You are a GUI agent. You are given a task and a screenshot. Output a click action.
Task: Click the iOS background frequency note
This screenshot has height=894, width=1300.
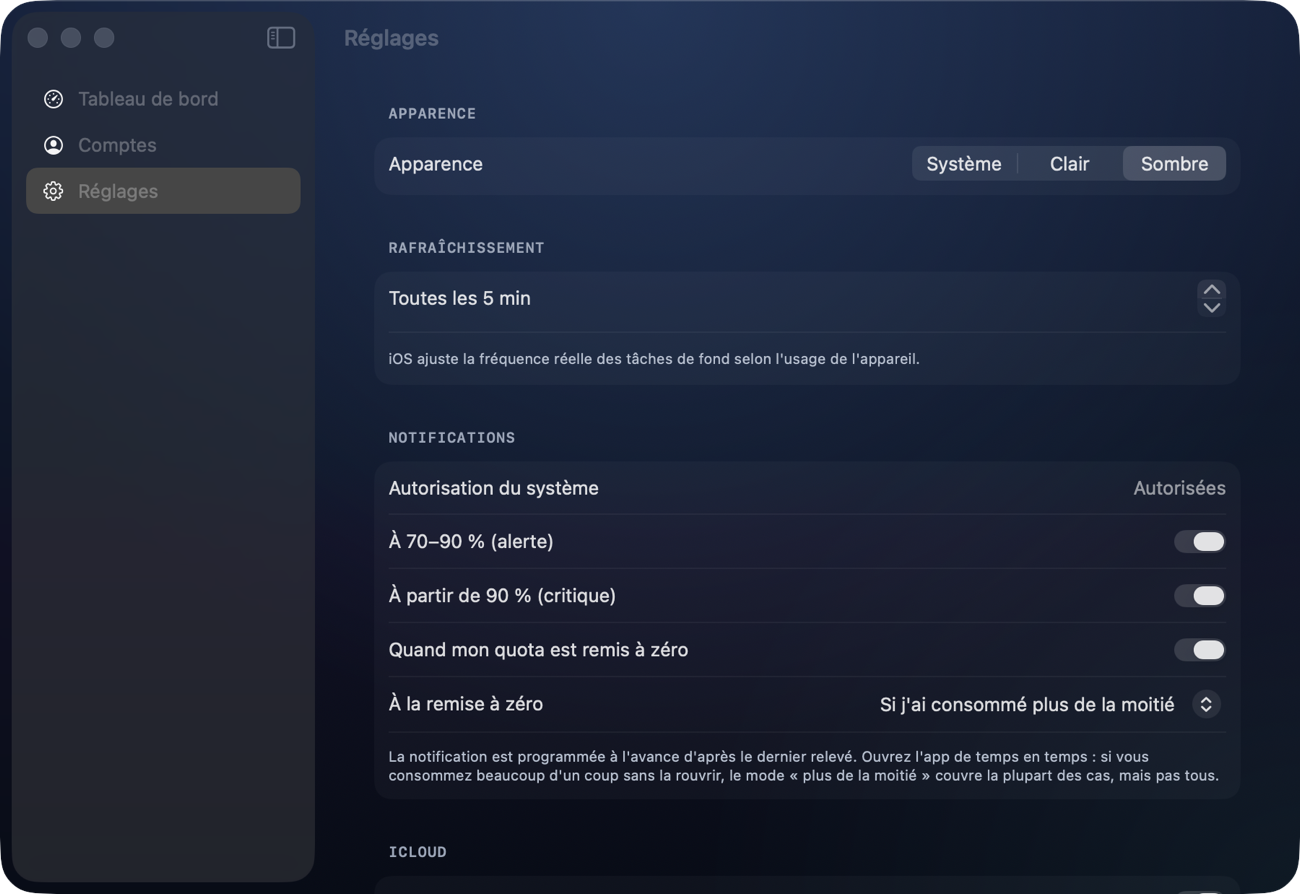[x=654, y=359]
